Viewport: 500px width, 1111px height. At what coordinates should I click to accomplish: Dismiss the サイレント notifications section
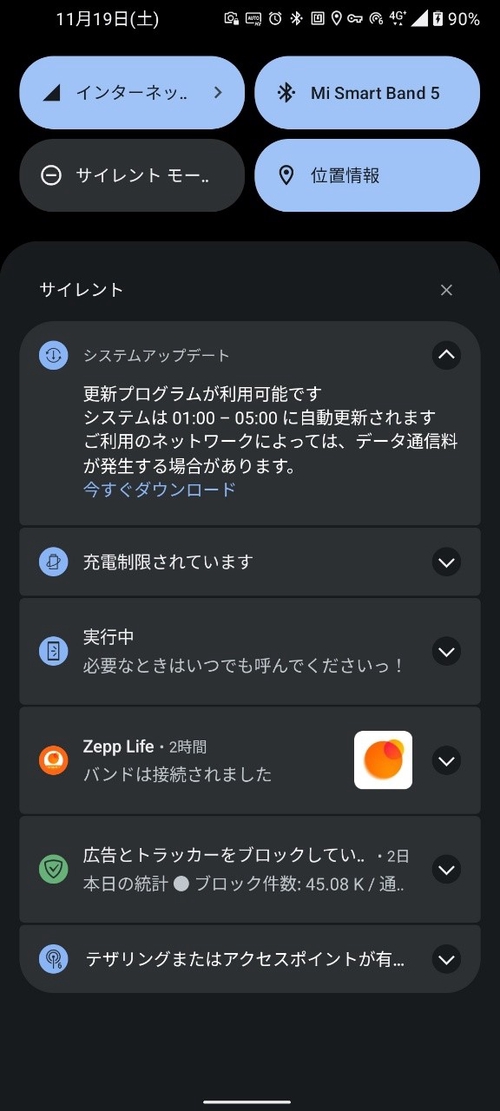point(446,290)
